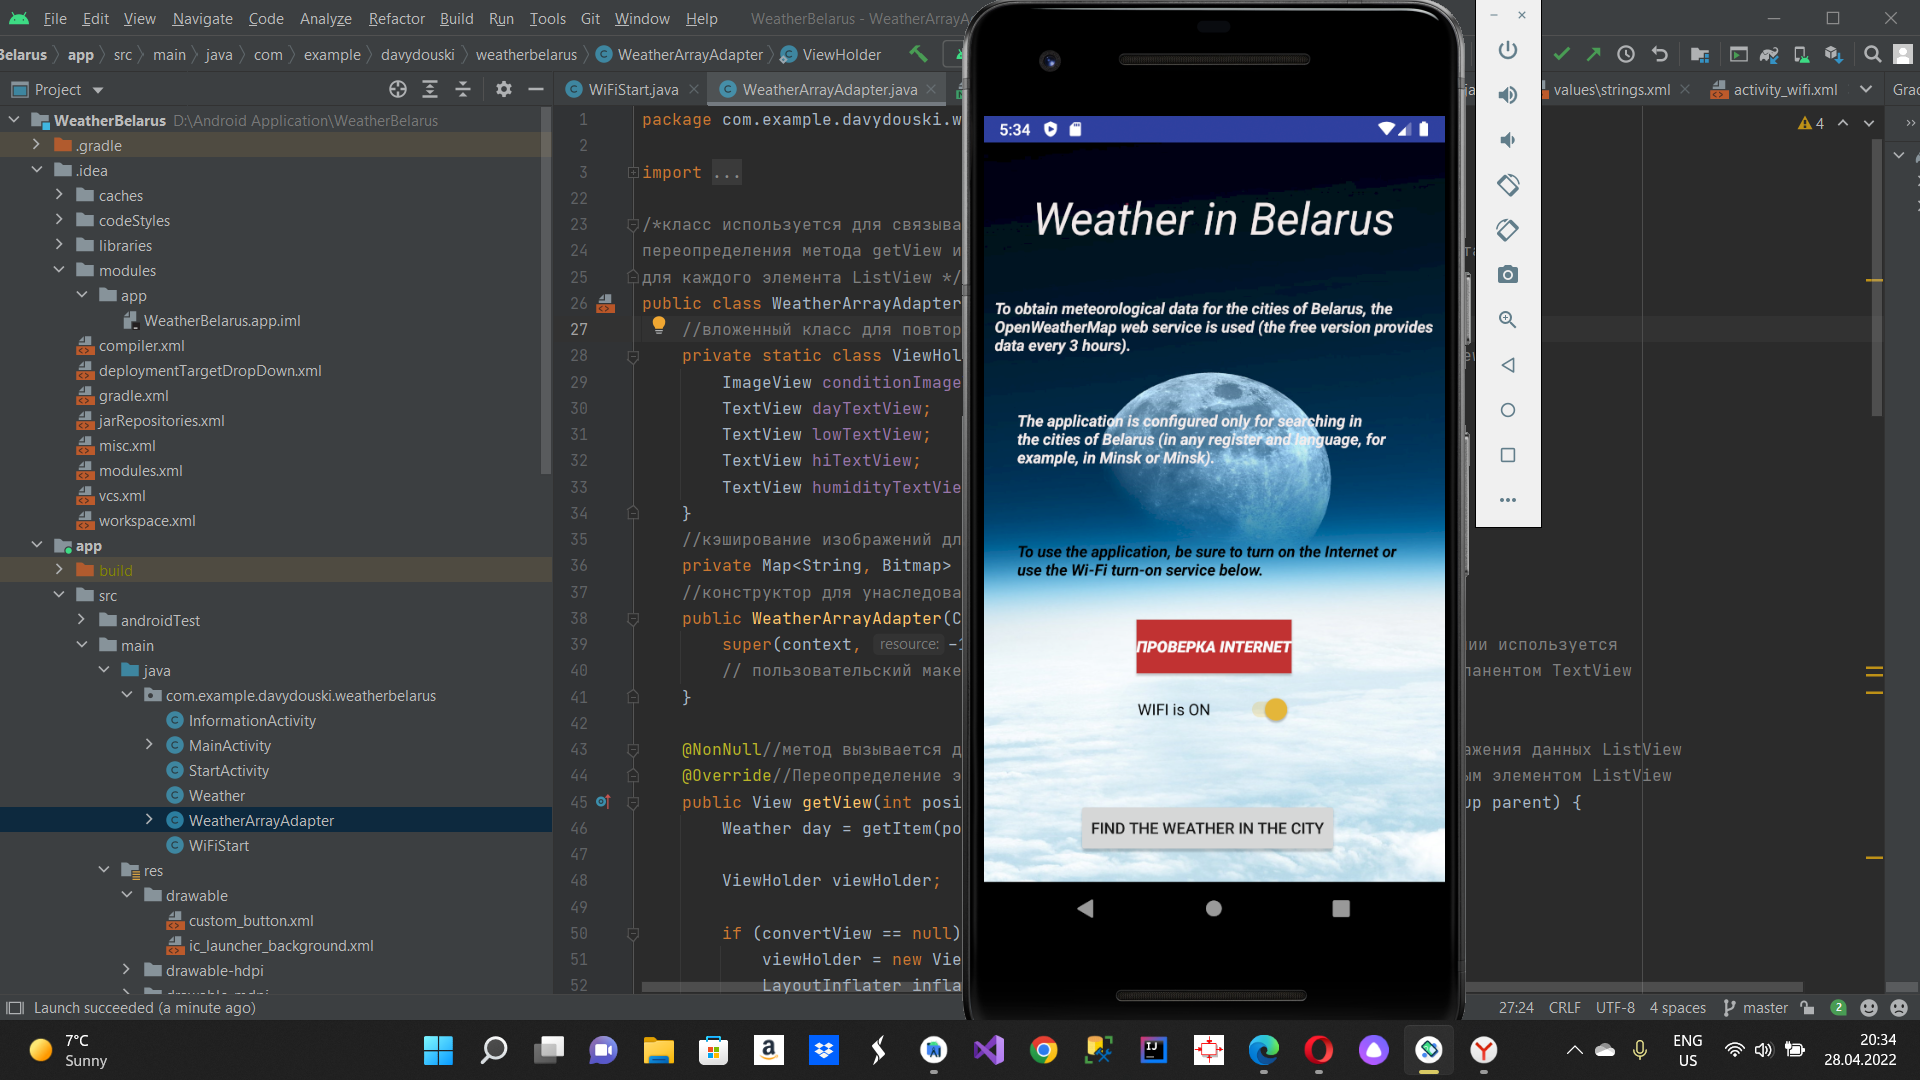1920x1080 pixels.
Task: Click emulator sidebar home circle icon
Action: [x=1508, y=410]
